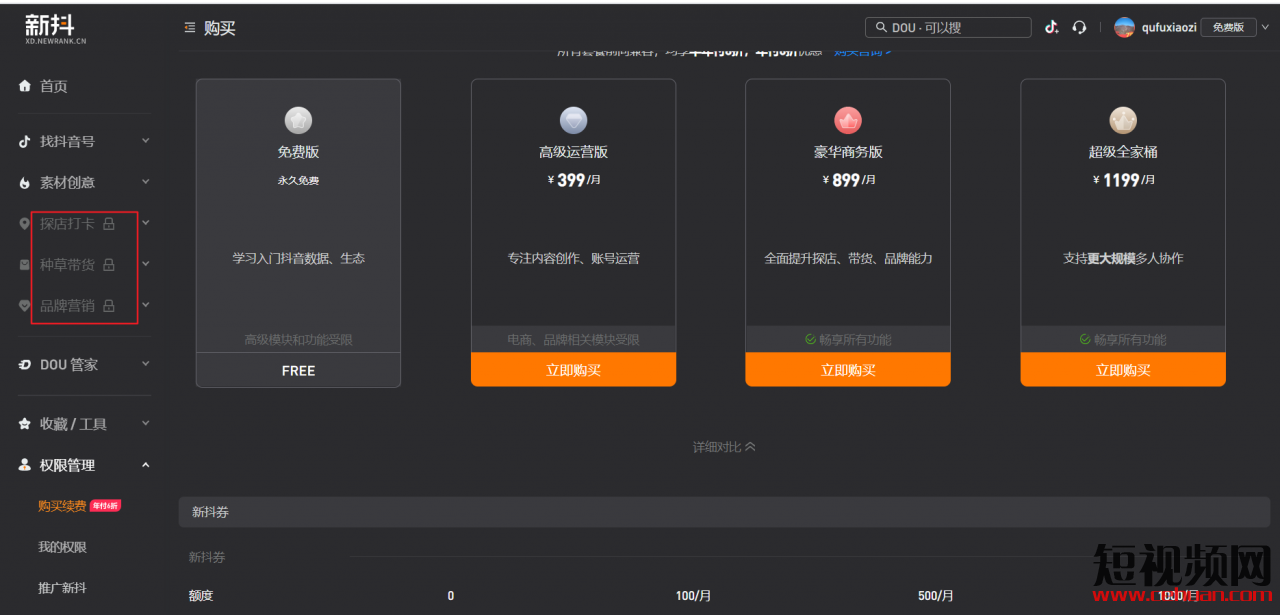Click the lock icon next to 品牌营销
Viewport: 1280px width, 615px height.
coord(109,306)
